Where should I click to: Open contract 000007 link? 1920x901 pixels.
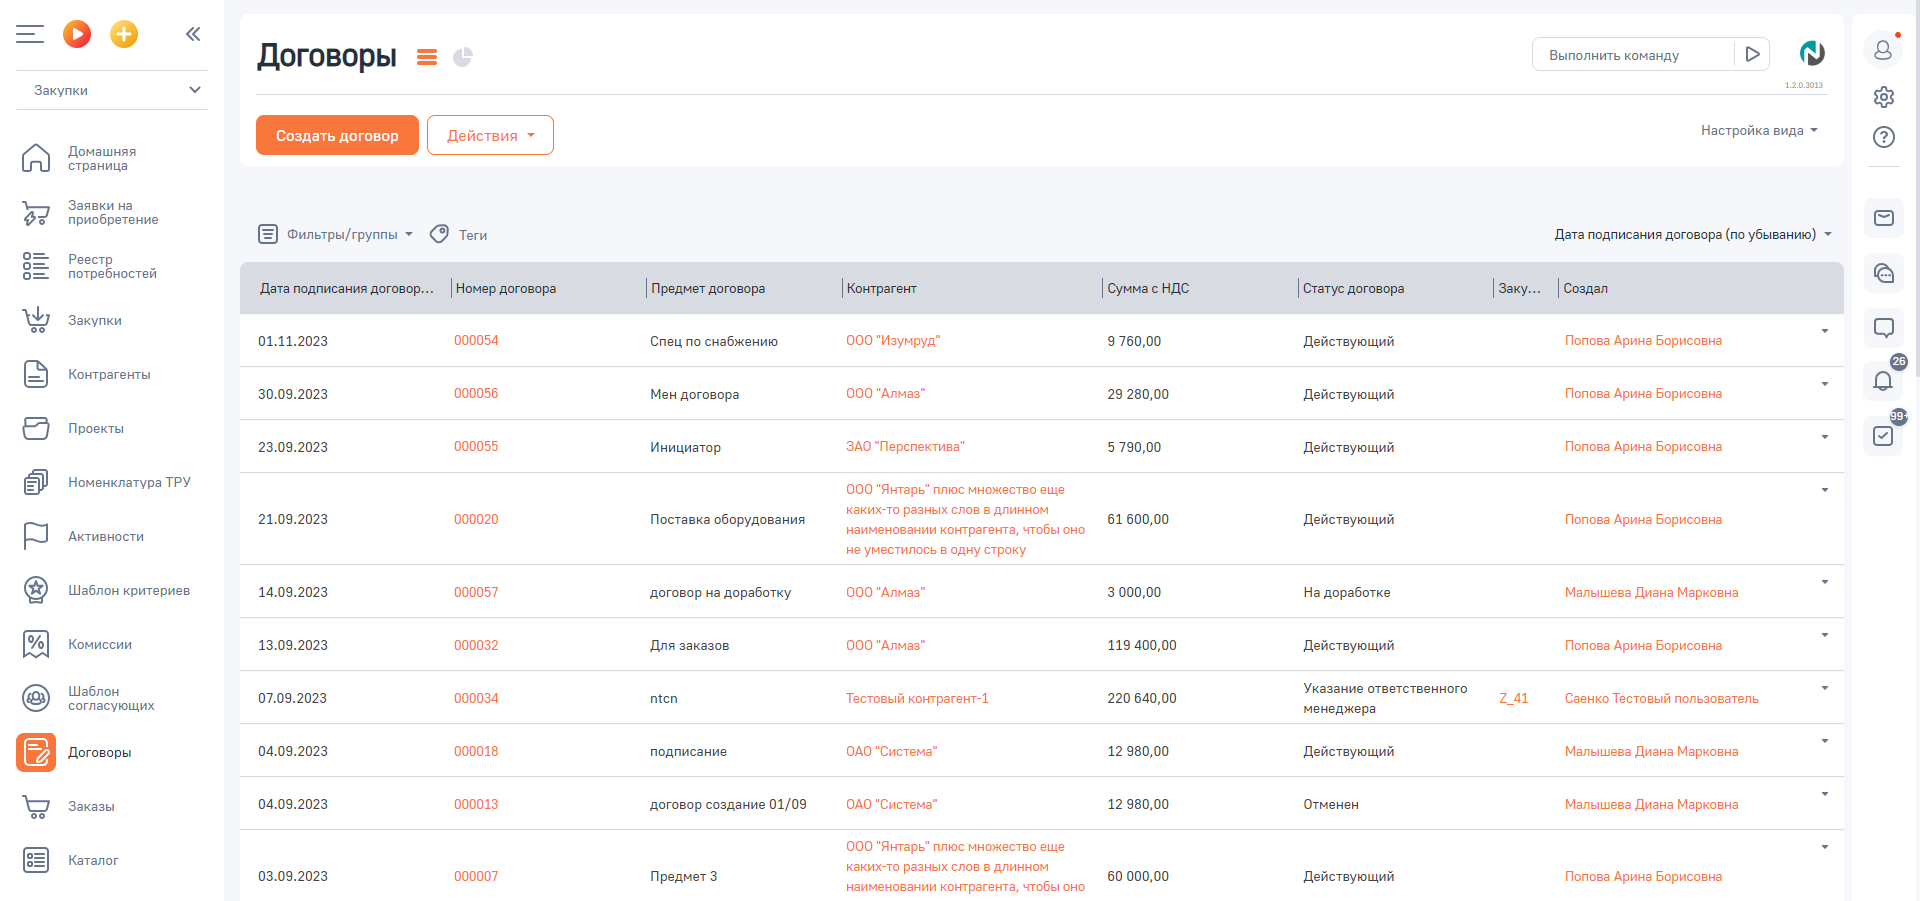click(476, 876)
